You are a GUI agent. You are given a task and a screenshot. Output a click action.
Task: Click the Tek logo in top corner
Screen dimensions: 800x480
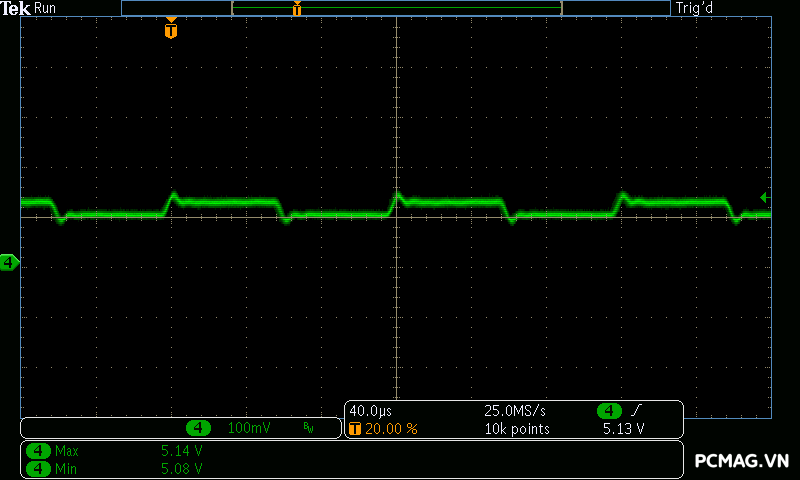[15, 8]
